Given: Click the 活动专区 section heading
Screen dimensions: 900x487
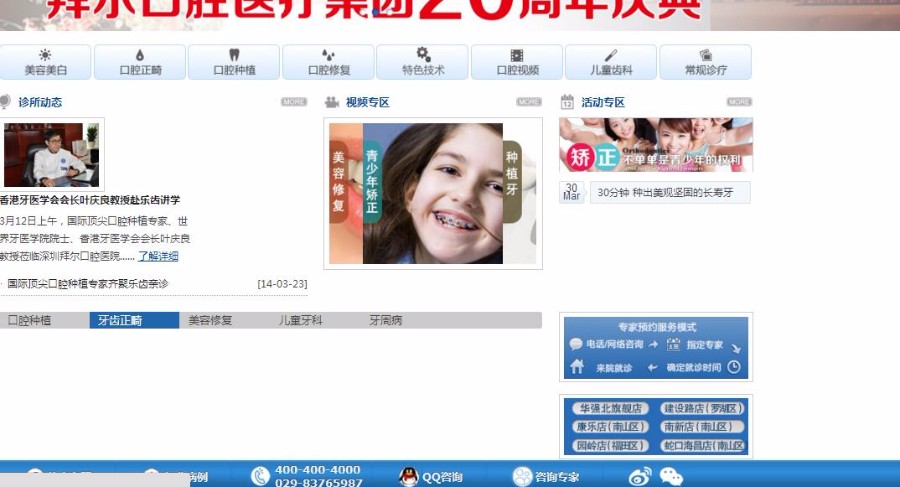Looking at the screenshot, I should pyautogui.click(x=603, y=102).
